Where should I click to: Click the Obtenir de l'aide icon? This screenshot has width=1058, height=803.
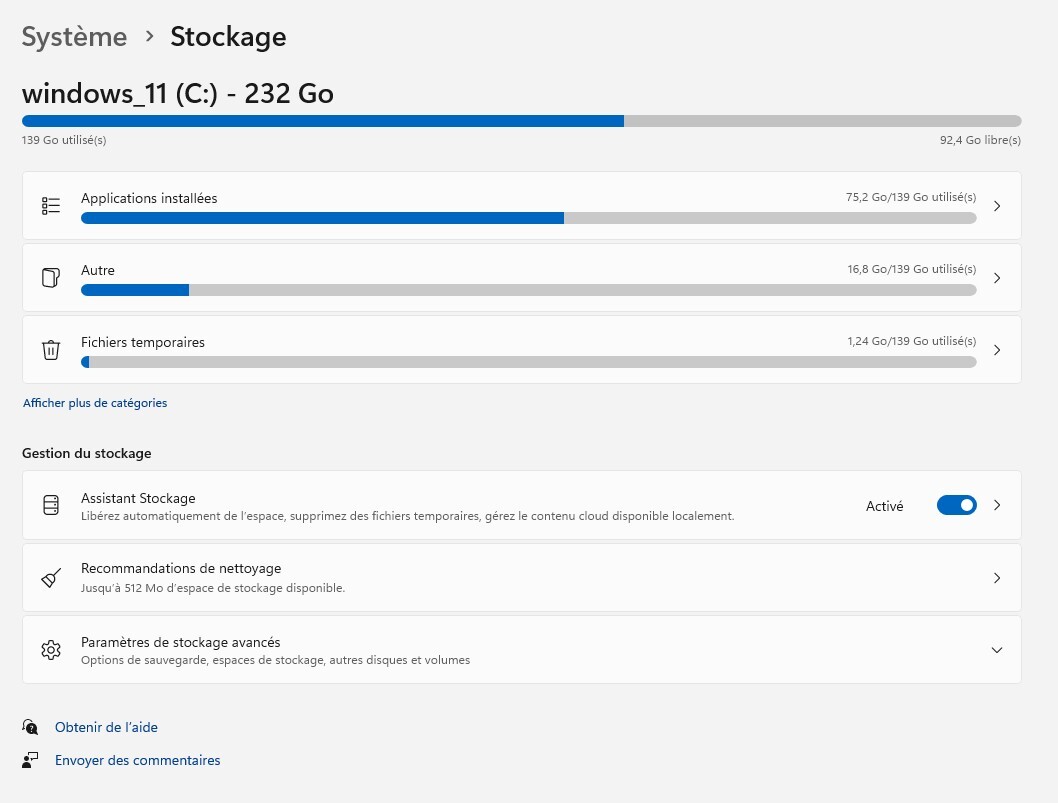(x=31, y=727)
